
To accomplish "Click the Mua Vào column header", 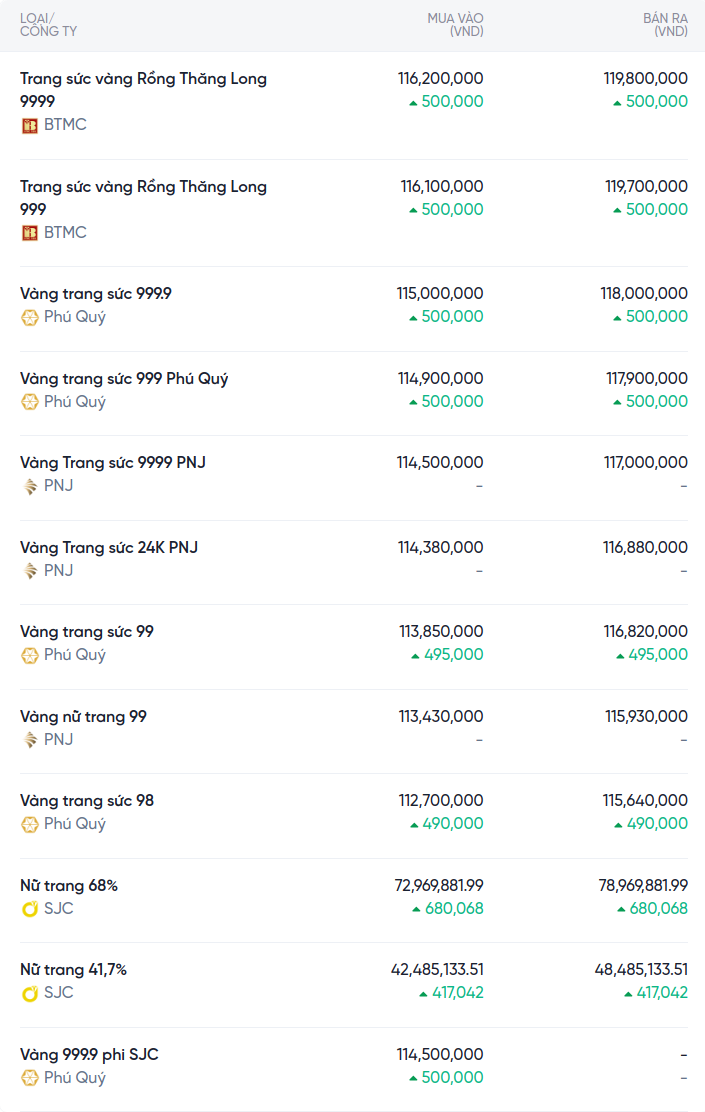I will click(455, 25).
